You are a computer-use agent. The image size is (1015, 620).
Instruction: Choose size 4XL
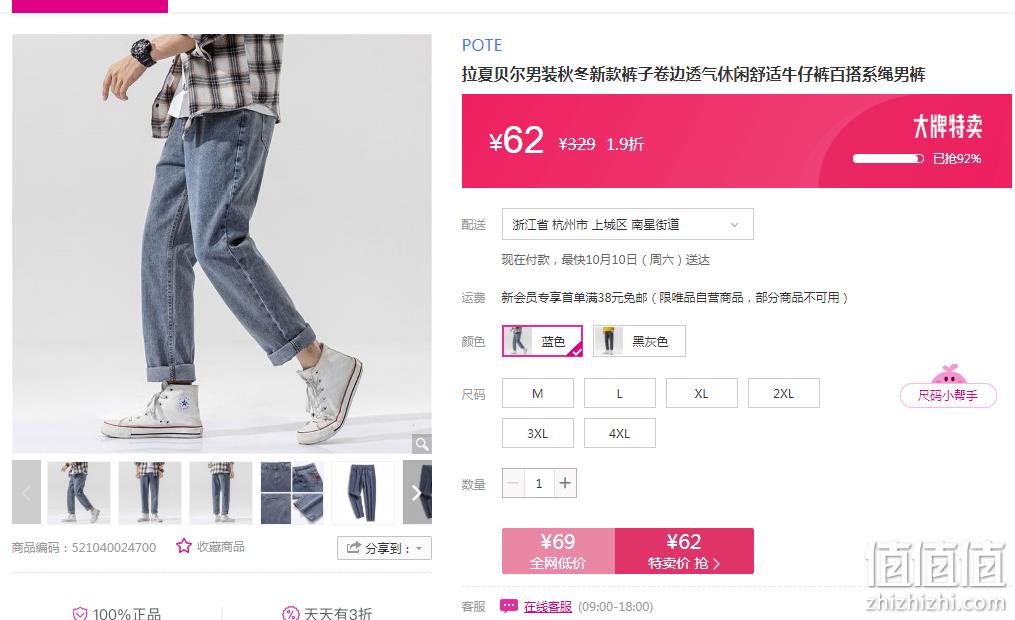coord(619,434)
